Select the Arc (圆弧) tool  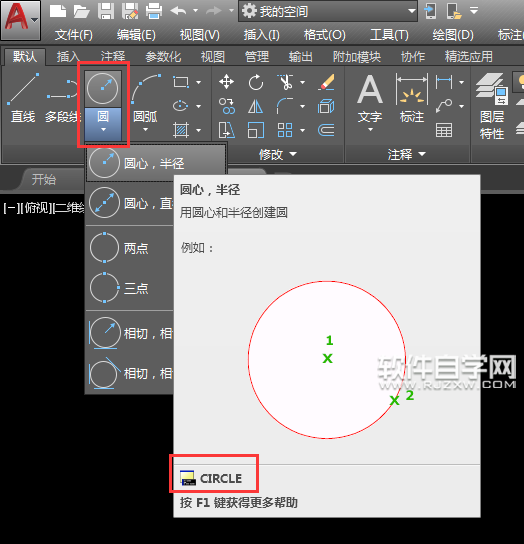(x=146, y=102)
